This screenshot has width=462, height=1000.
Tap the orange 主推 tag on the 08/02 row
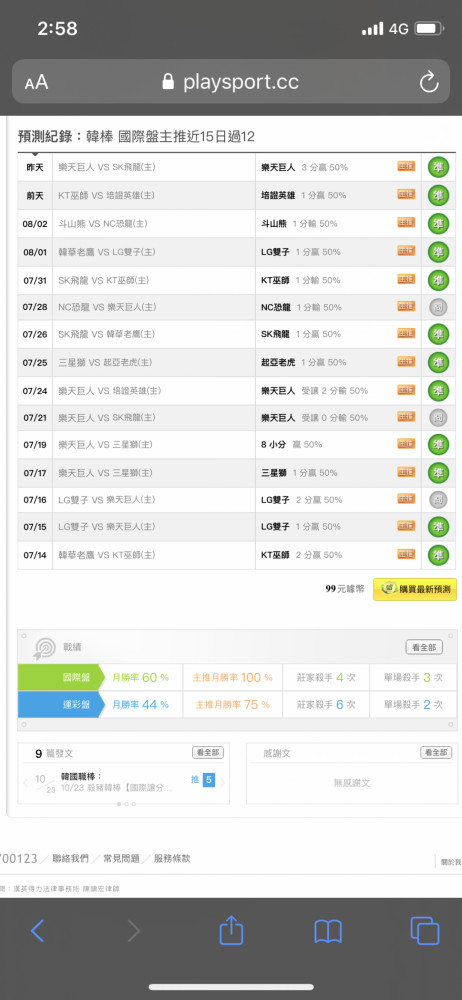click(x=406, y=223)
